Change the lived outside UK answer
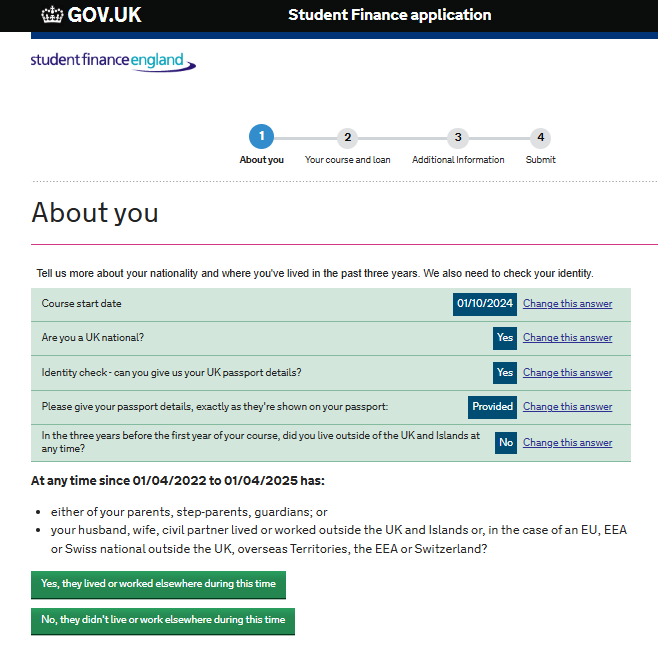 coord(567,442)
